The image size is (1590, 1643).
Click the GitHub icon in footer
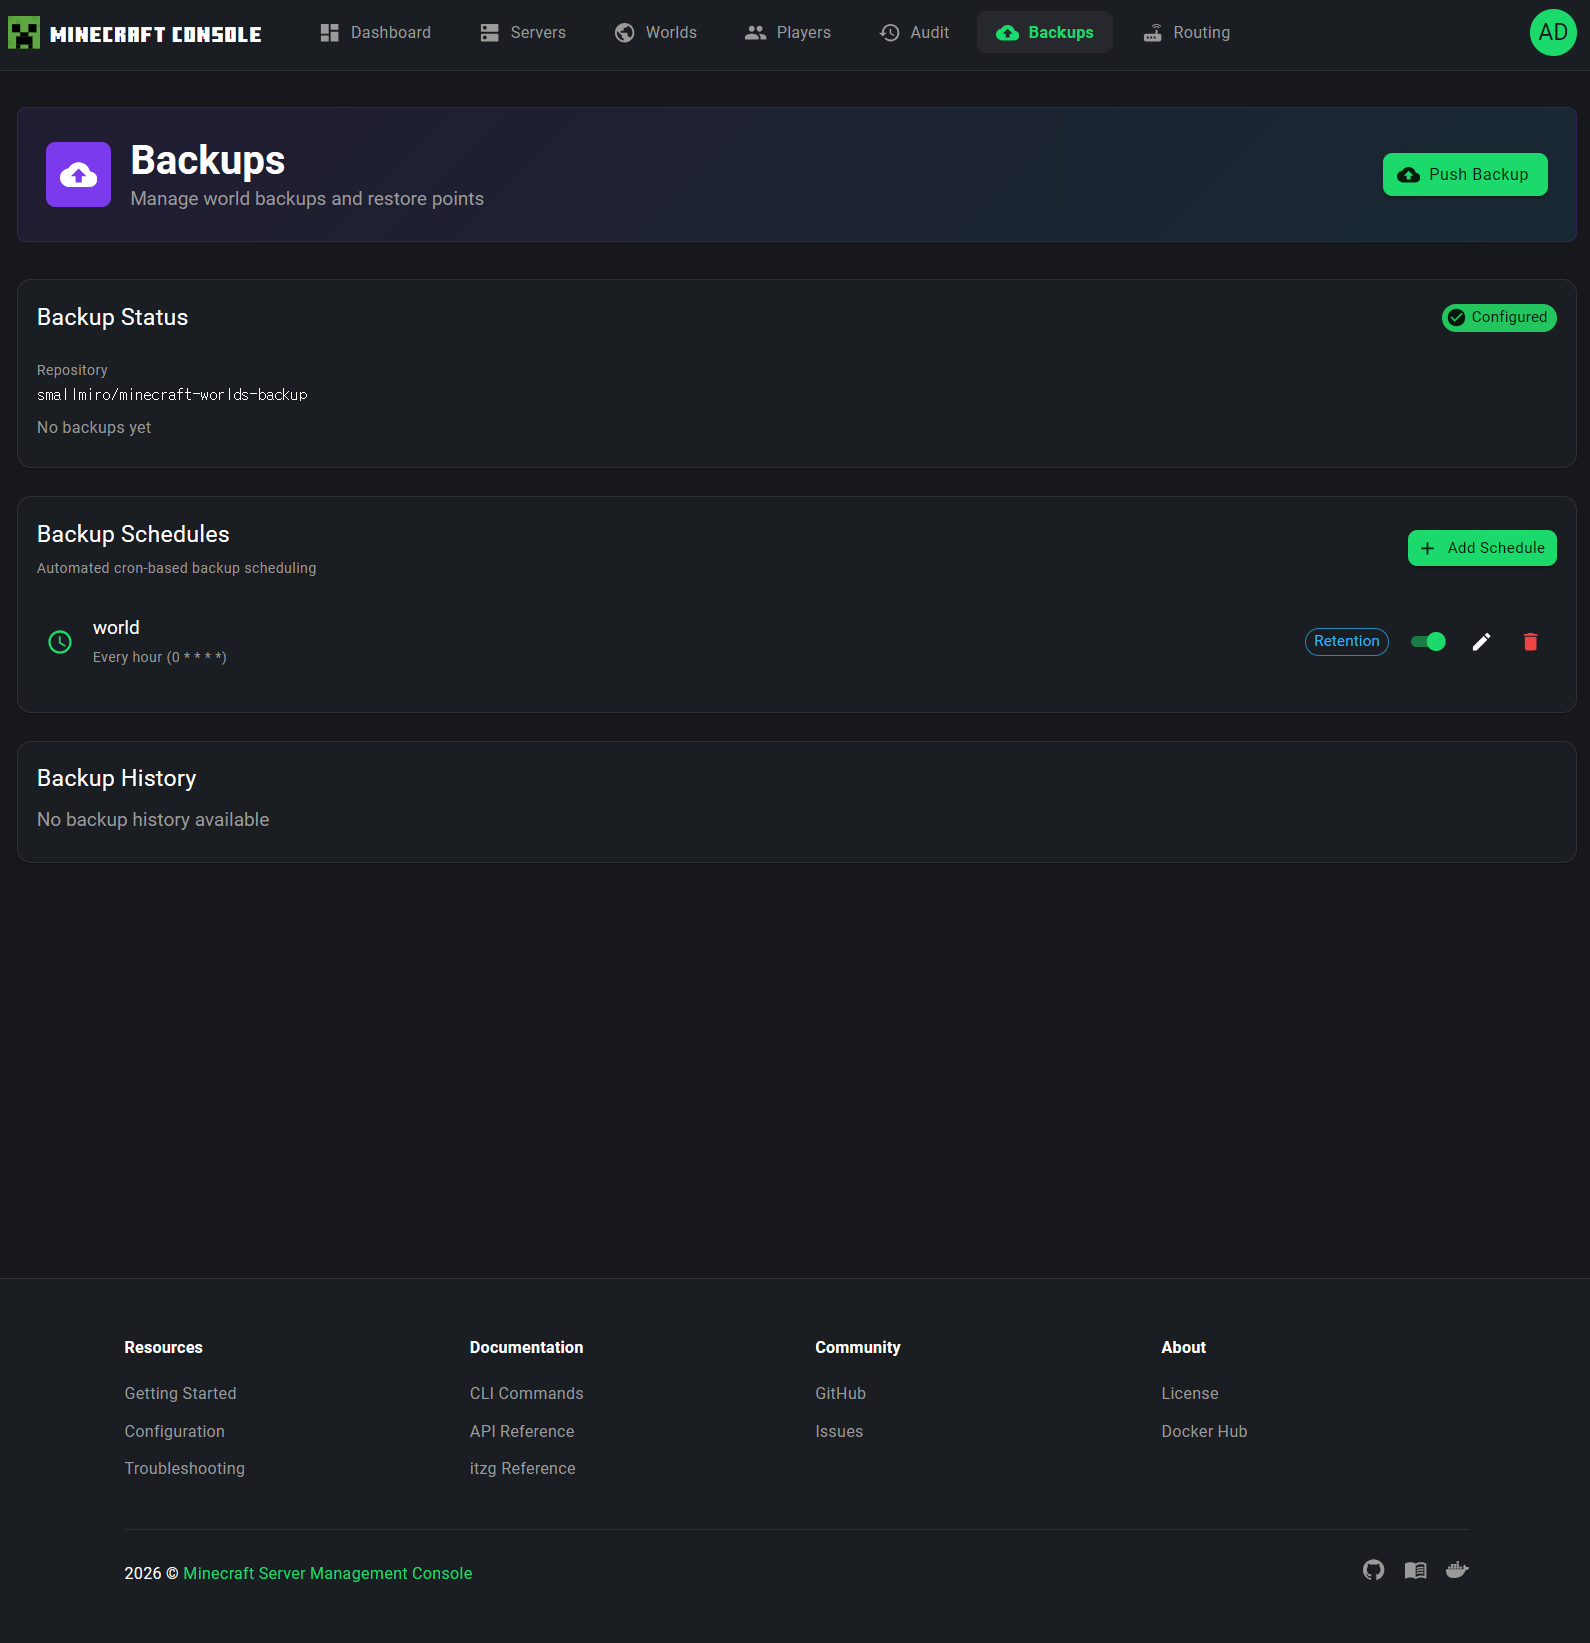1374,1570
